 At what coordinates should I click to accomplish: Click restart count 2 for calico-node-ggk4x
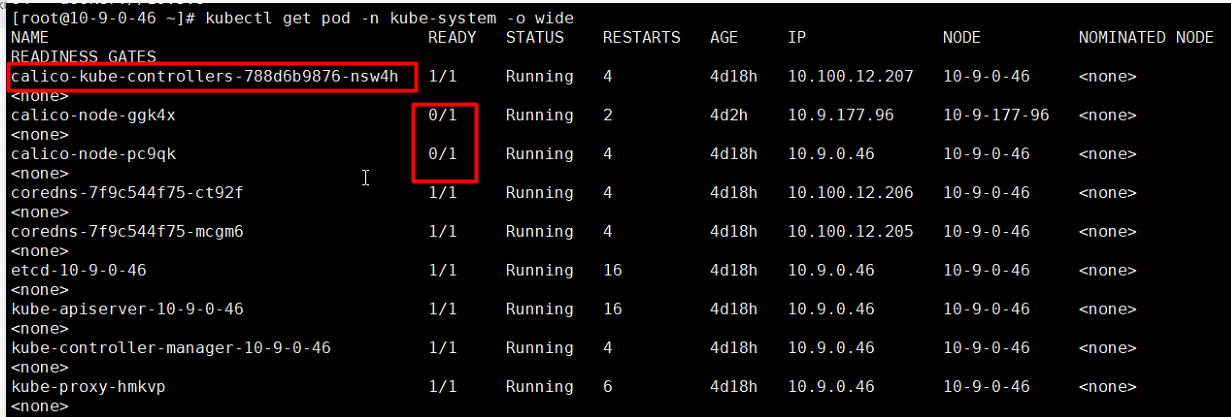[x=608, y=116]
